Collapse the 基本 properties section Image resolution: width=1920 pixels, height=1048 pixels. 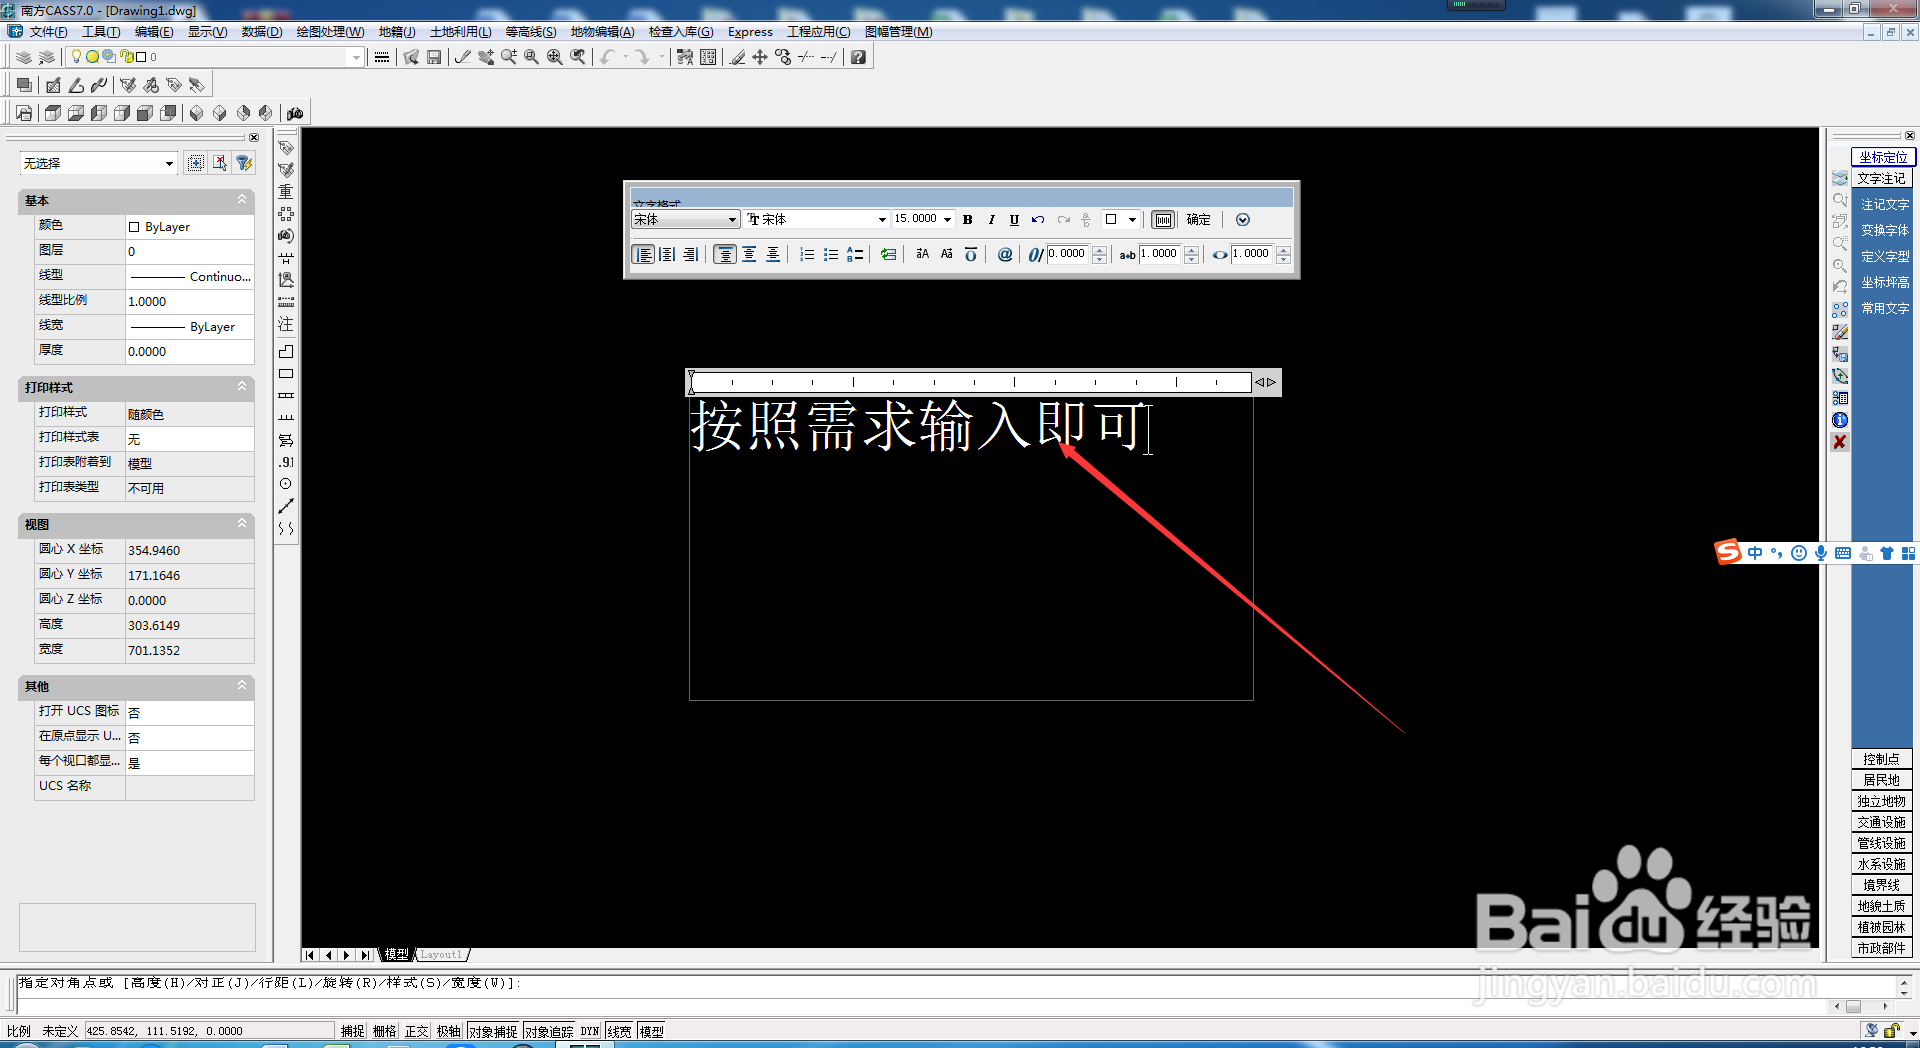pos(241,200)
